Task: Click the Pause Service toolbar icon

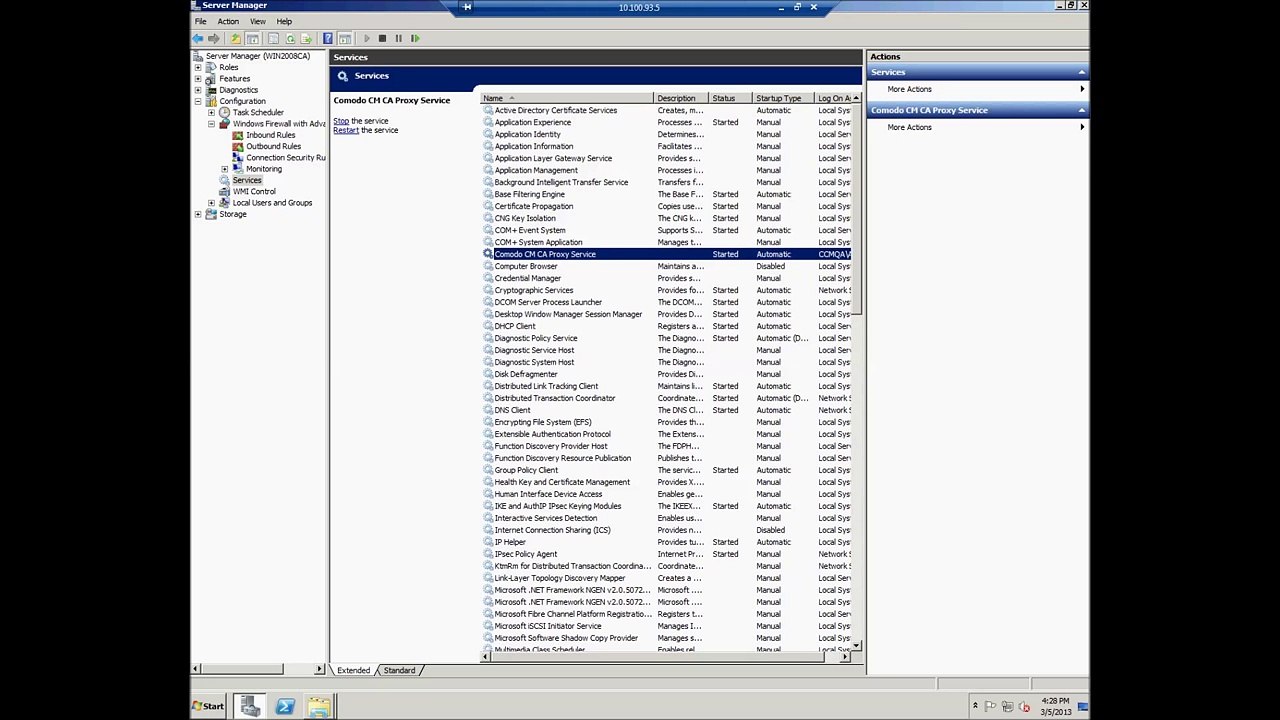Action: tap(399, 38)
